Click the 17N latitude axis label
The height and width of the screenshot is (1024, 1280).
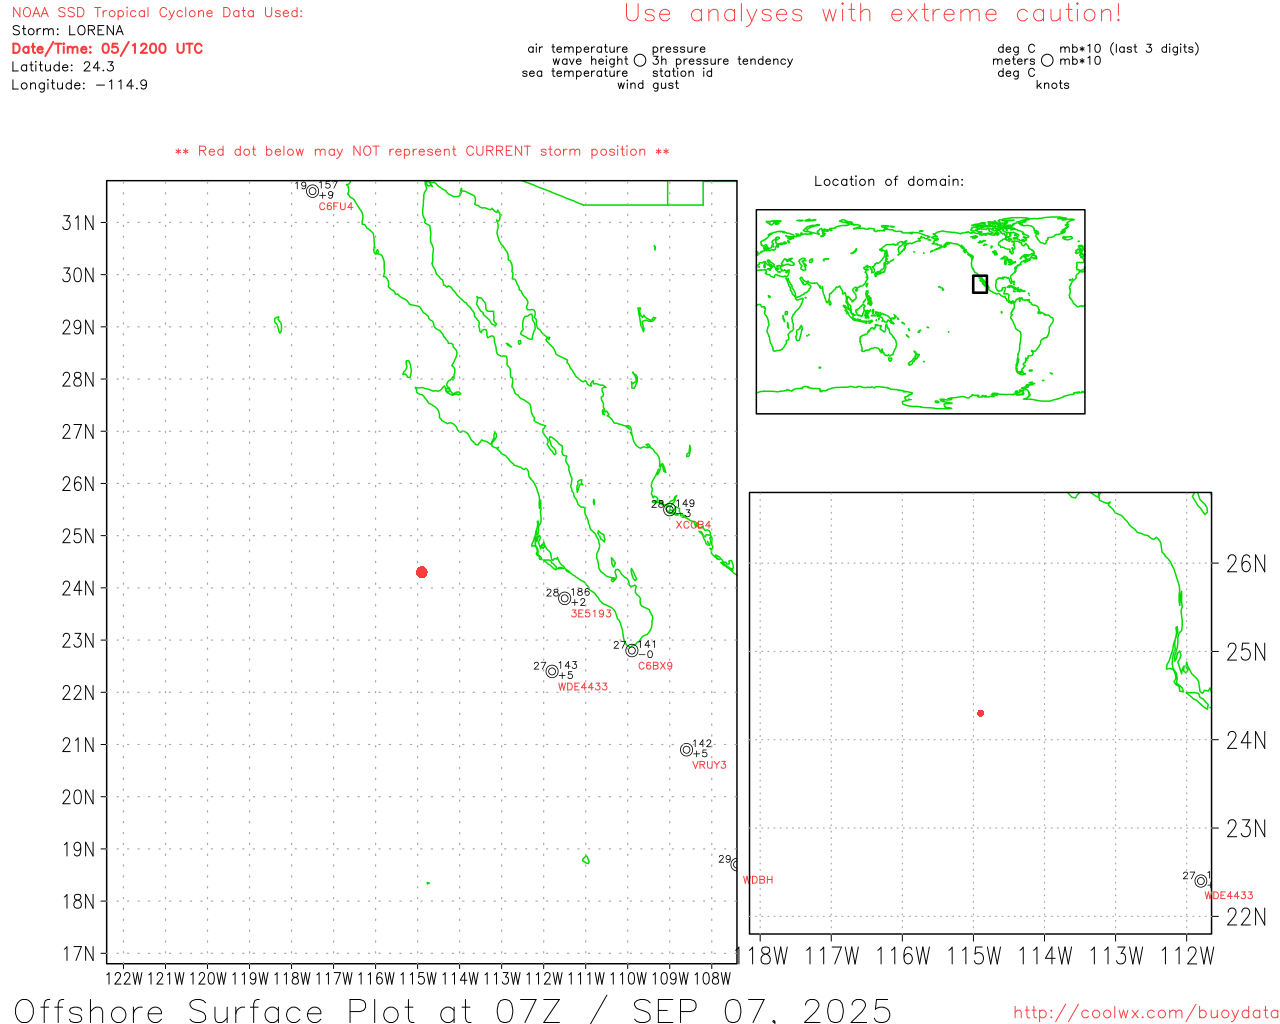pyautogui.click(x=78, y=954)
